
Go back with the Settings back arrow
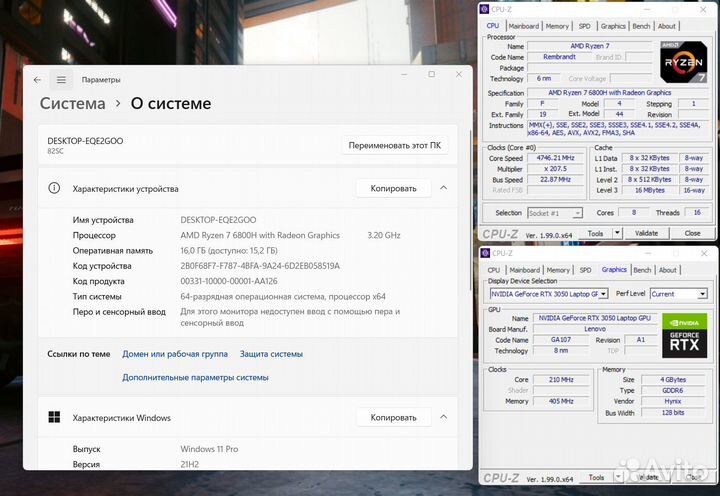(x=38, y=80)
